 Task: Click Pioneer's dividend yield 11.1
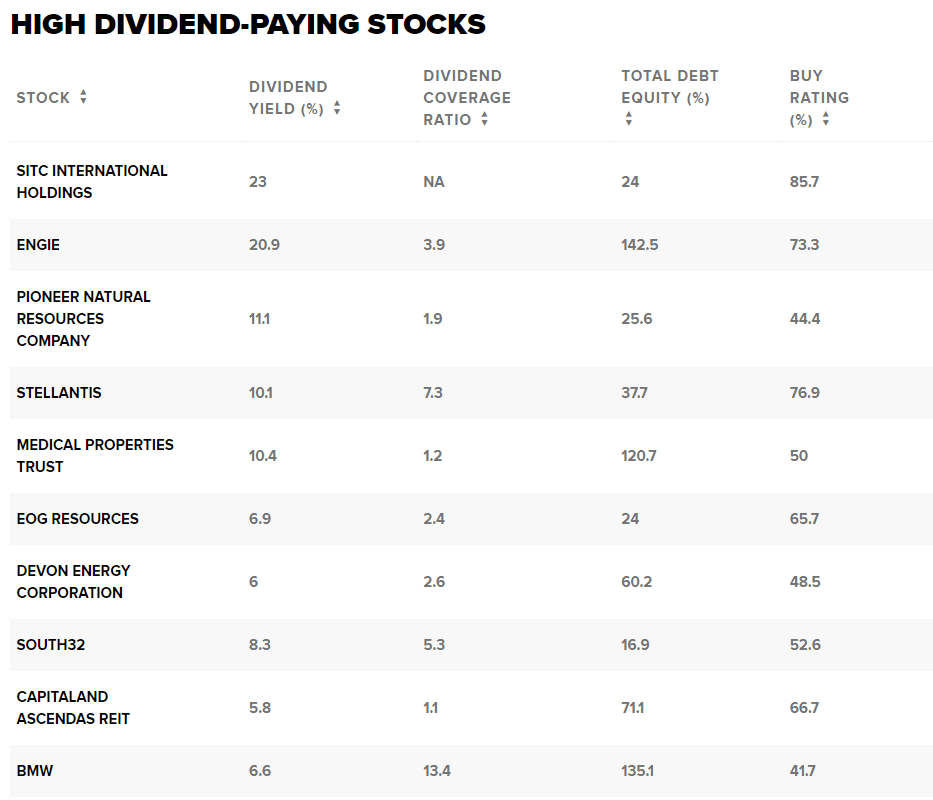coord(259,318)
